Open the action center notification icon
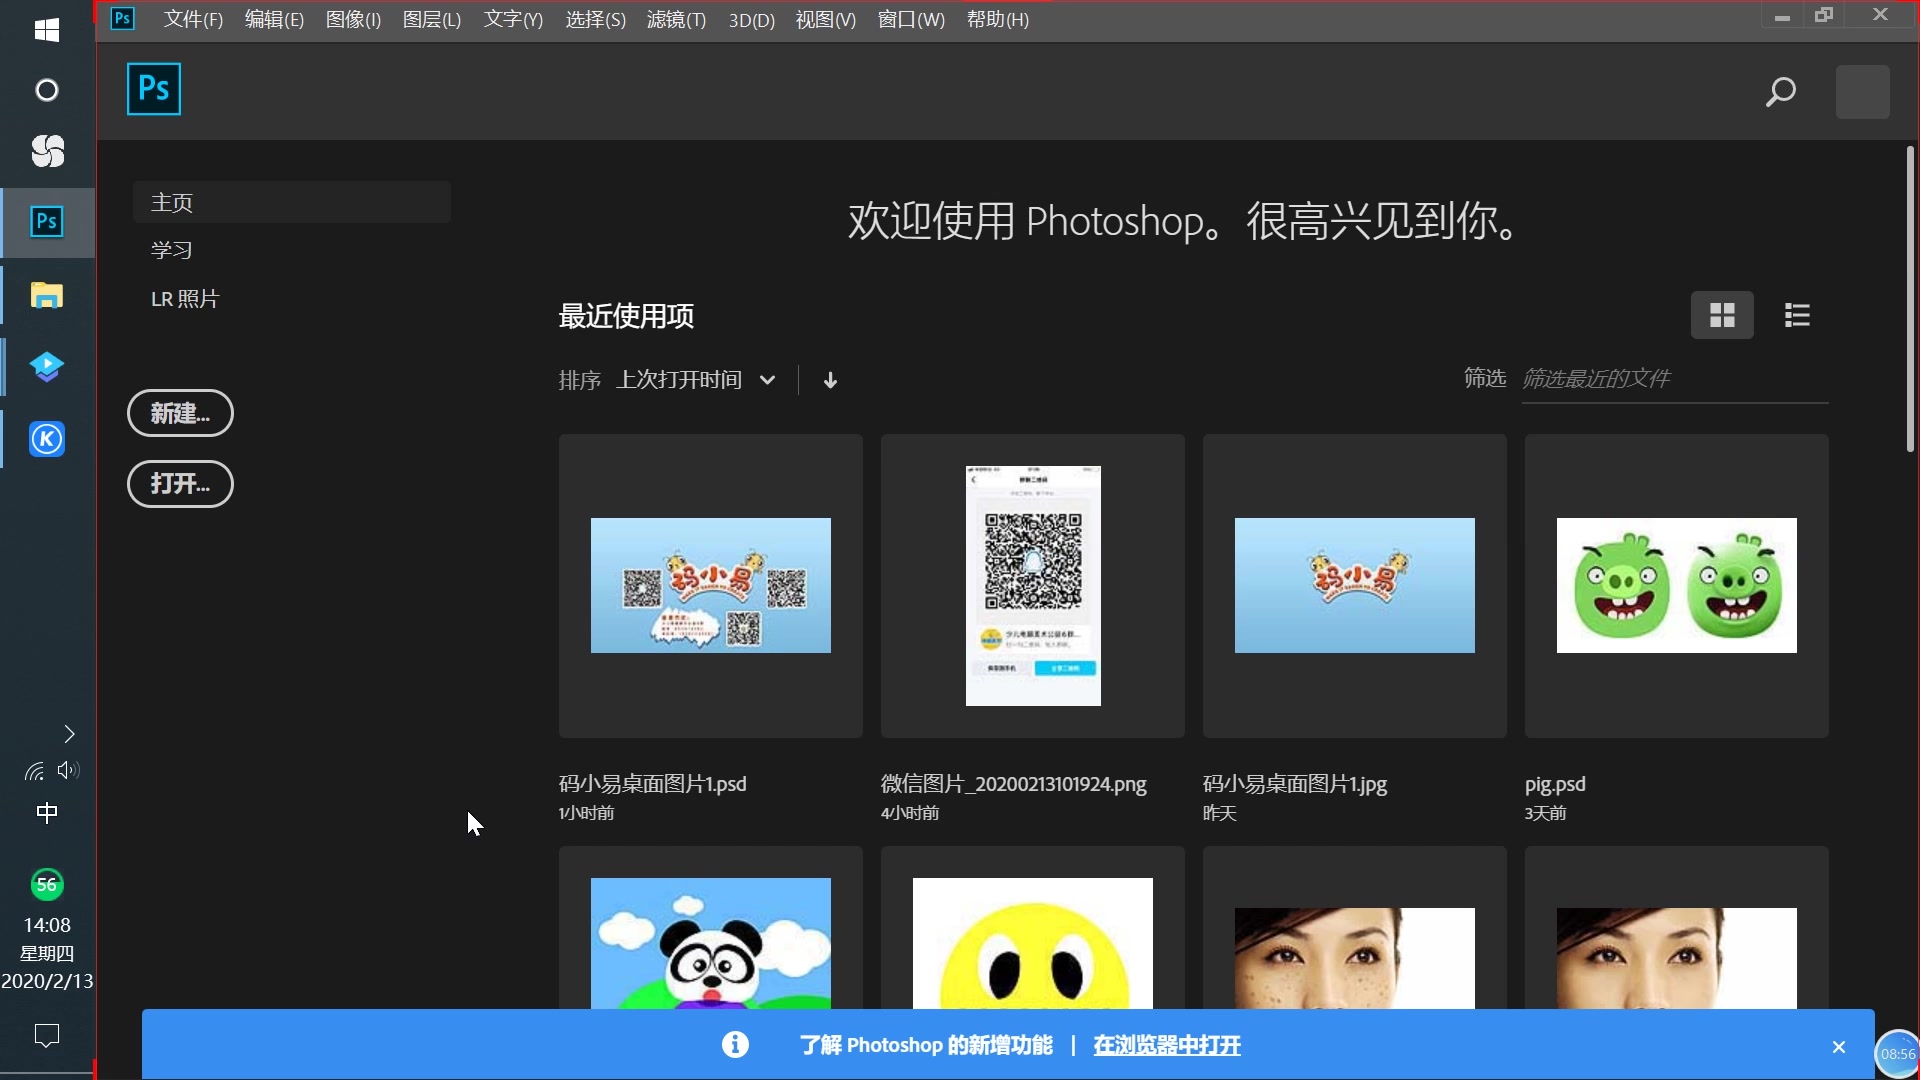 point(47,1035)
